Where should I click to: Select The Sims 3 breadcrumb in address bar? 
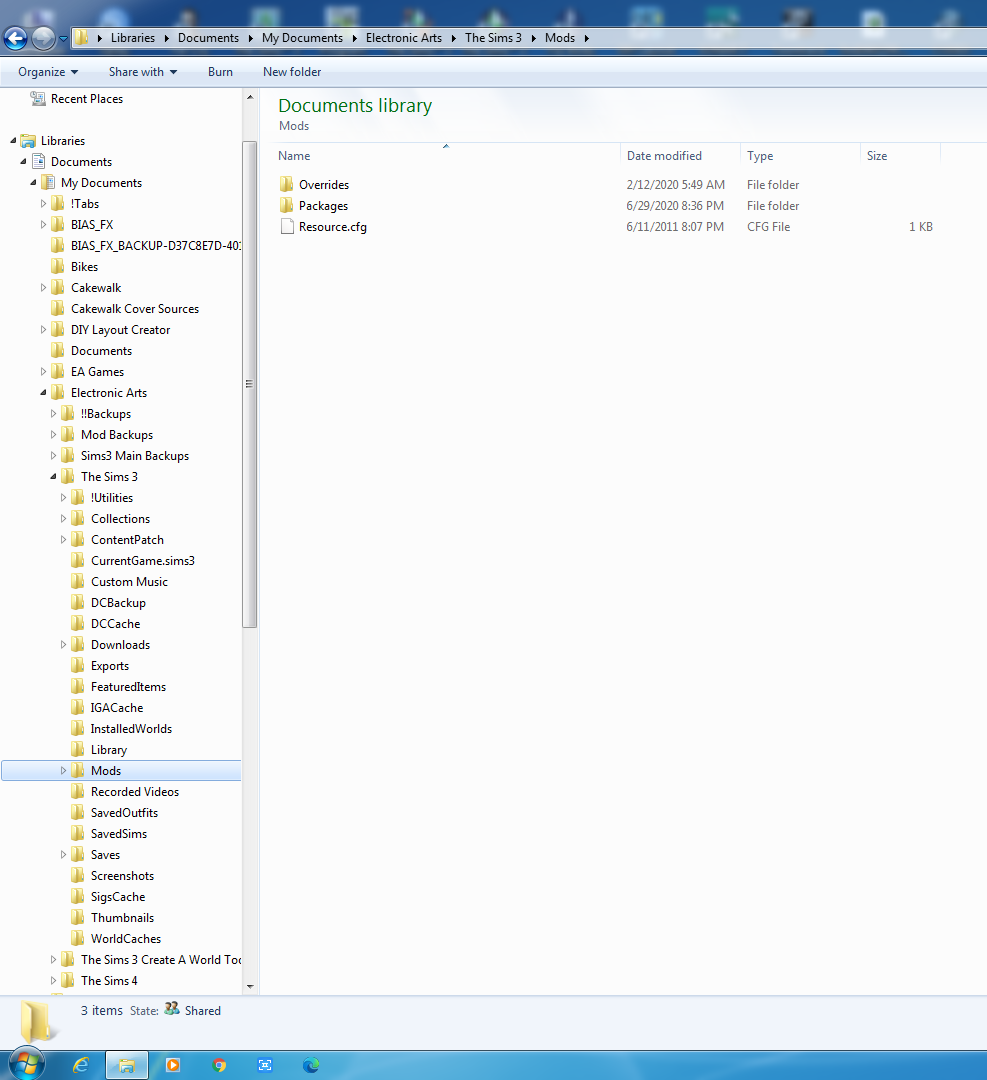pyautogui.click(x=493, y=38)
